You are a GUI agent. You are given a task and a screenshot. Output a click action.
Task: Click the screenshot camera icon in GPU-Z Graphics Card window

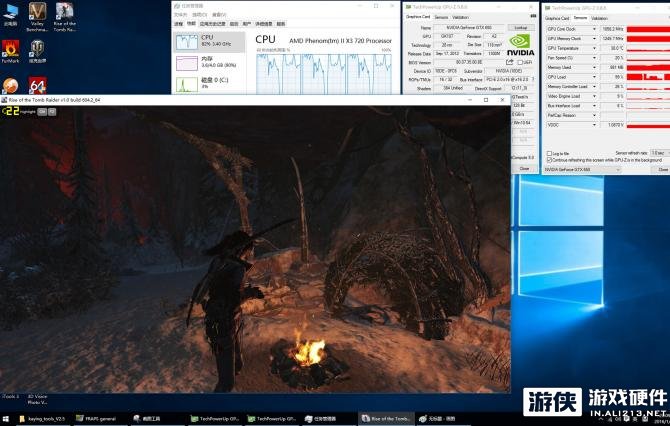(x=533, y=16)
